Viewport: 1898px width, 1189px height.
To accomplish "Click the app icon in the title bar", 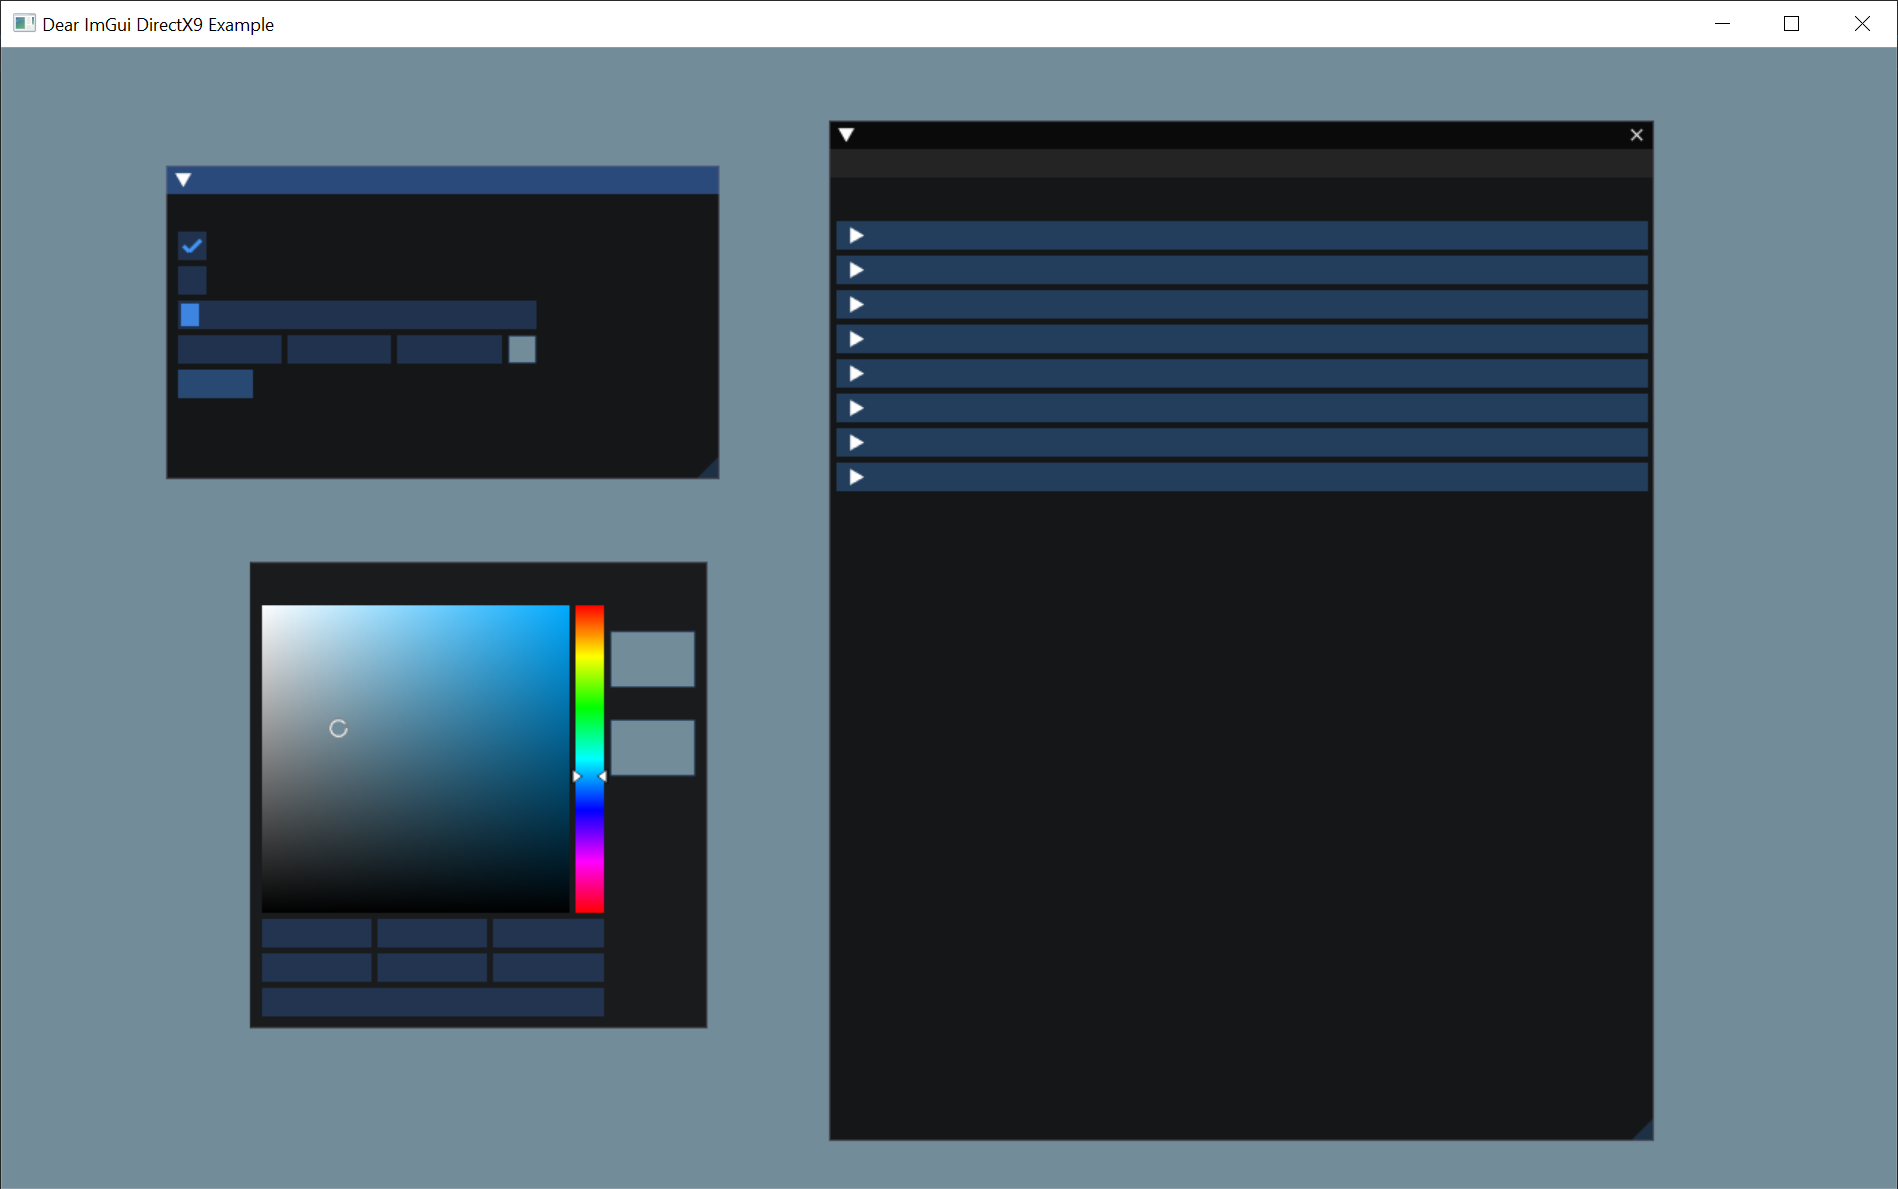I will (24, 24).
